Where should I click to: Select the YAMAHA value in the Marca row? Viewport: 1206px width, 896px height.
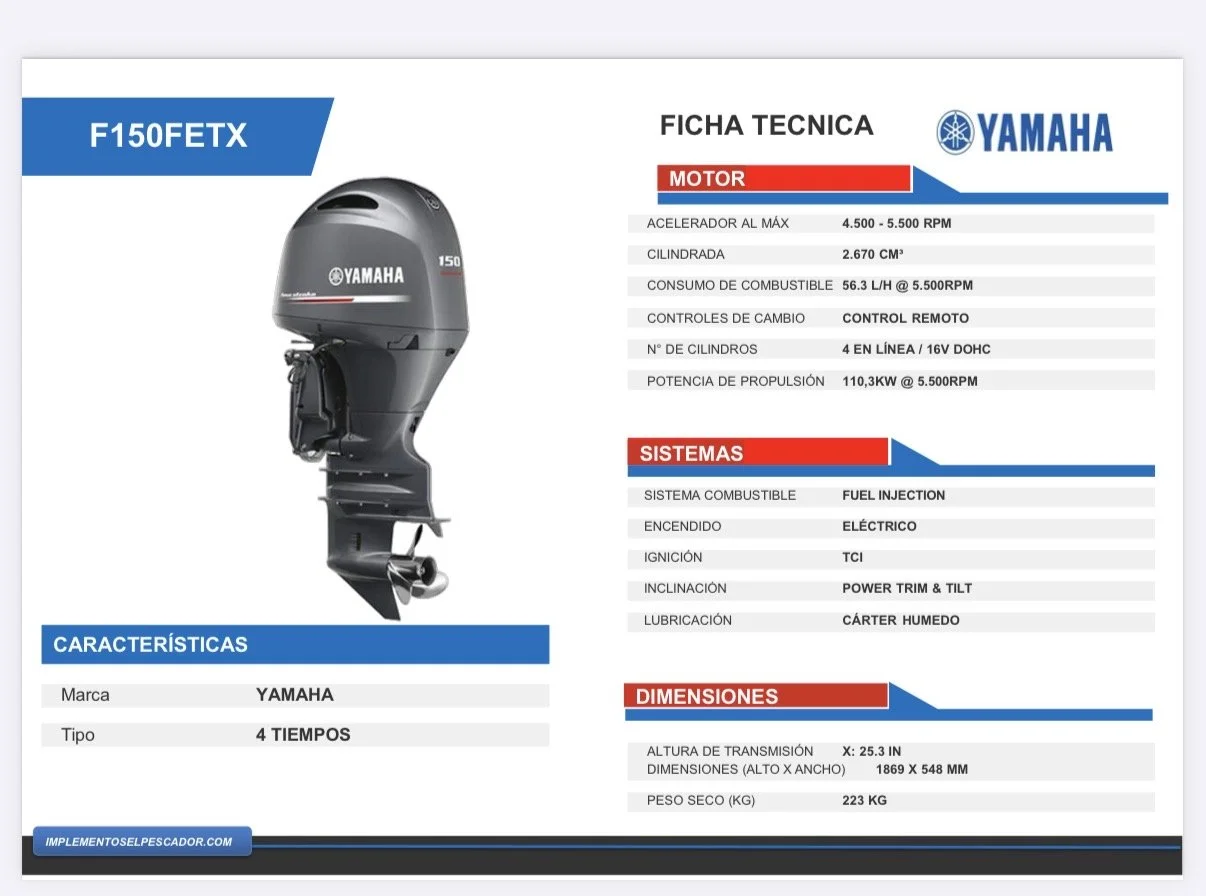pyautogui.click(x=295, y=695)
